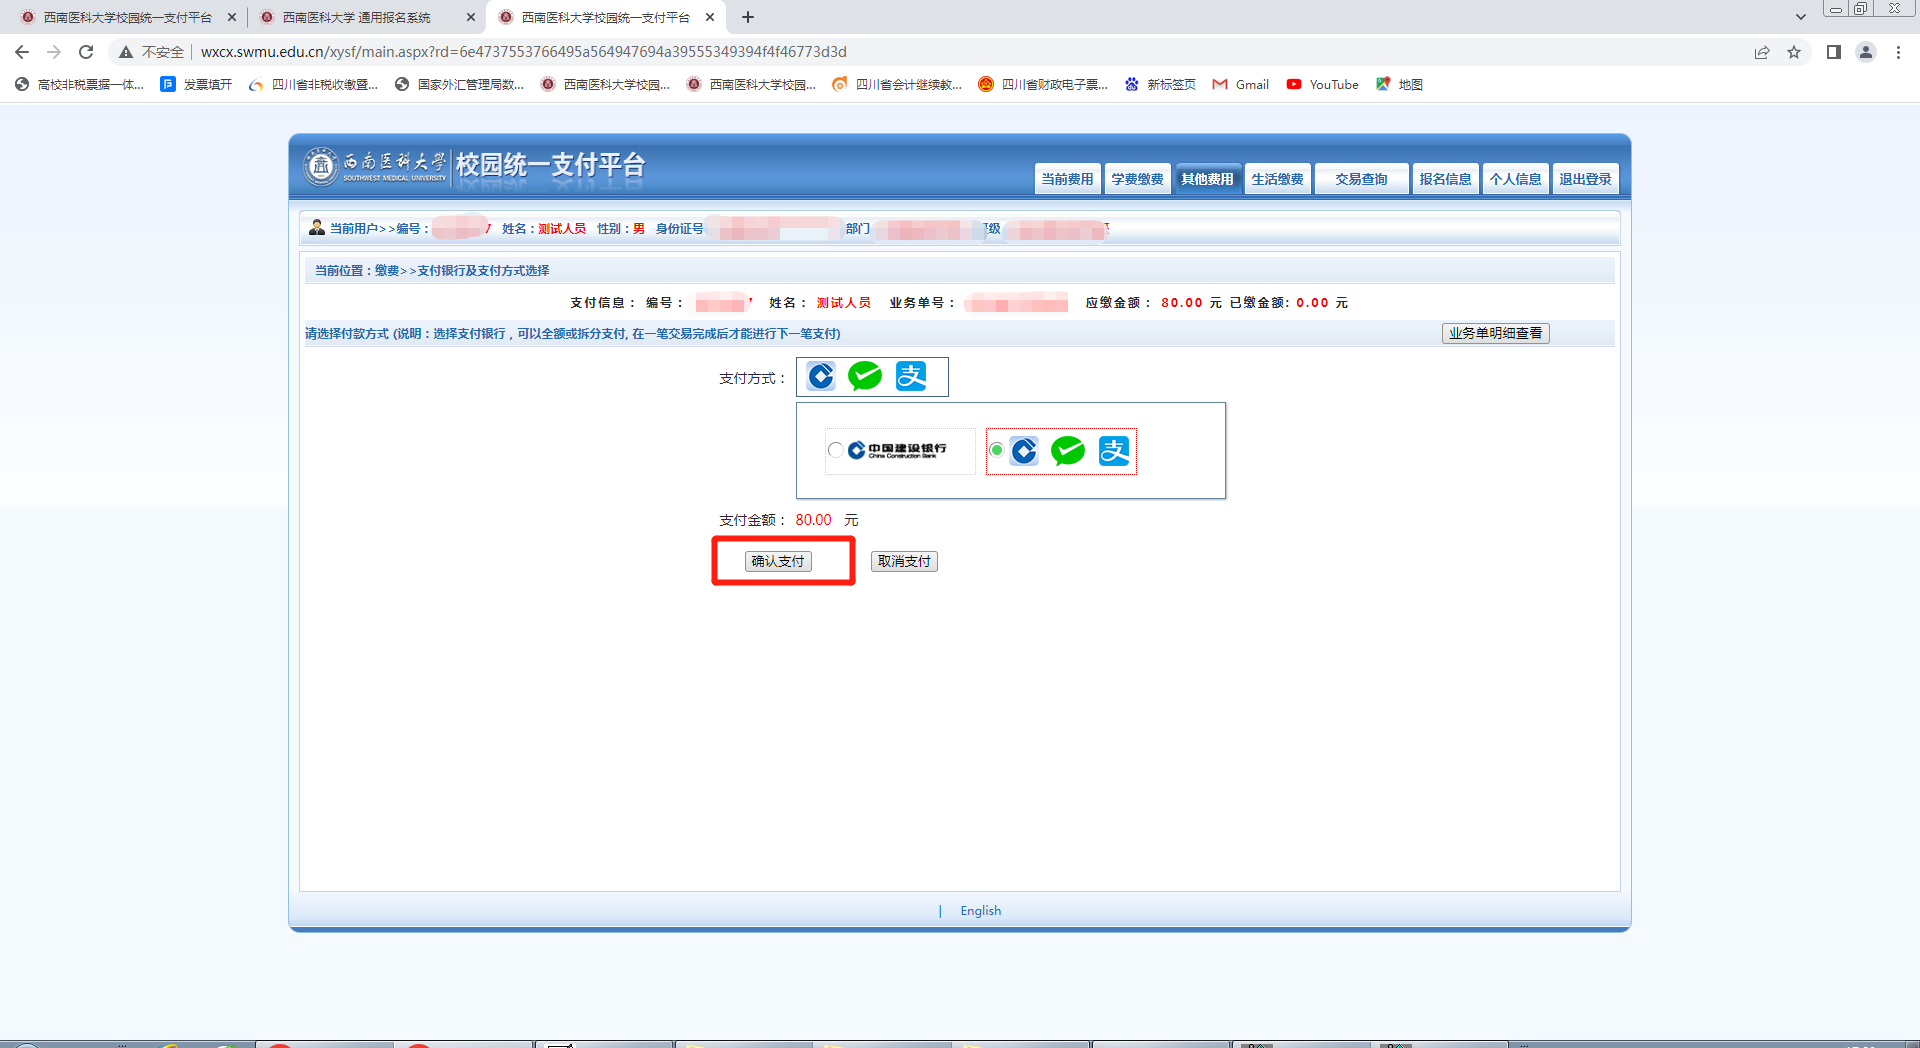Expand the tab search dropdown arrow
1920x1048 pixels.
1800,17
